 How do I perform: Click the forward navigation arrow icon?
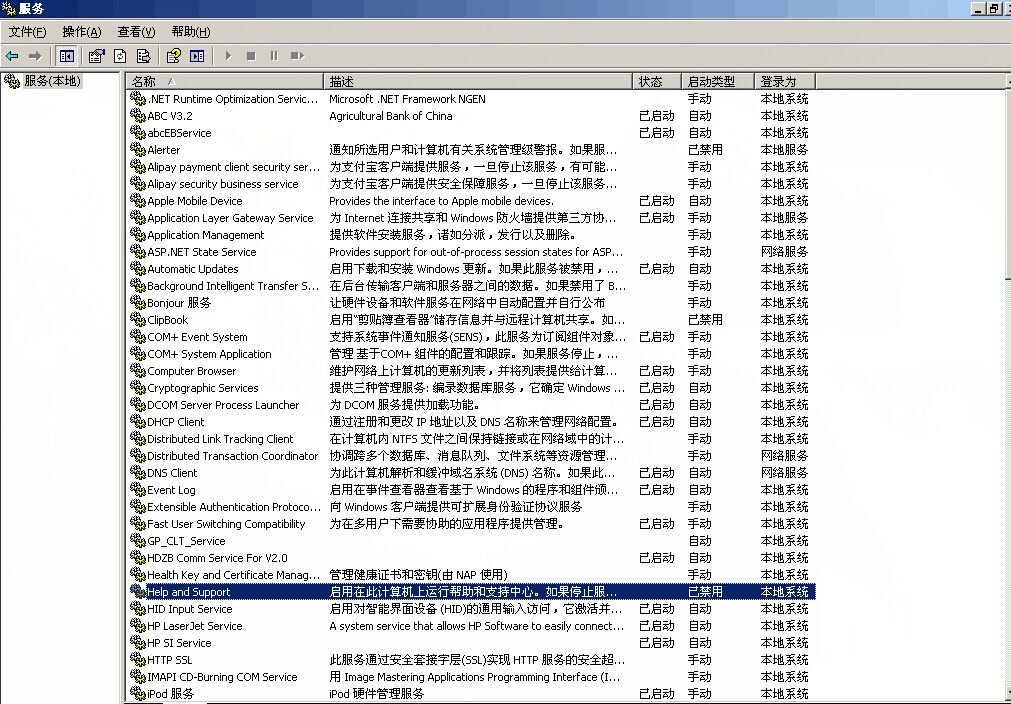click(35, 55)
